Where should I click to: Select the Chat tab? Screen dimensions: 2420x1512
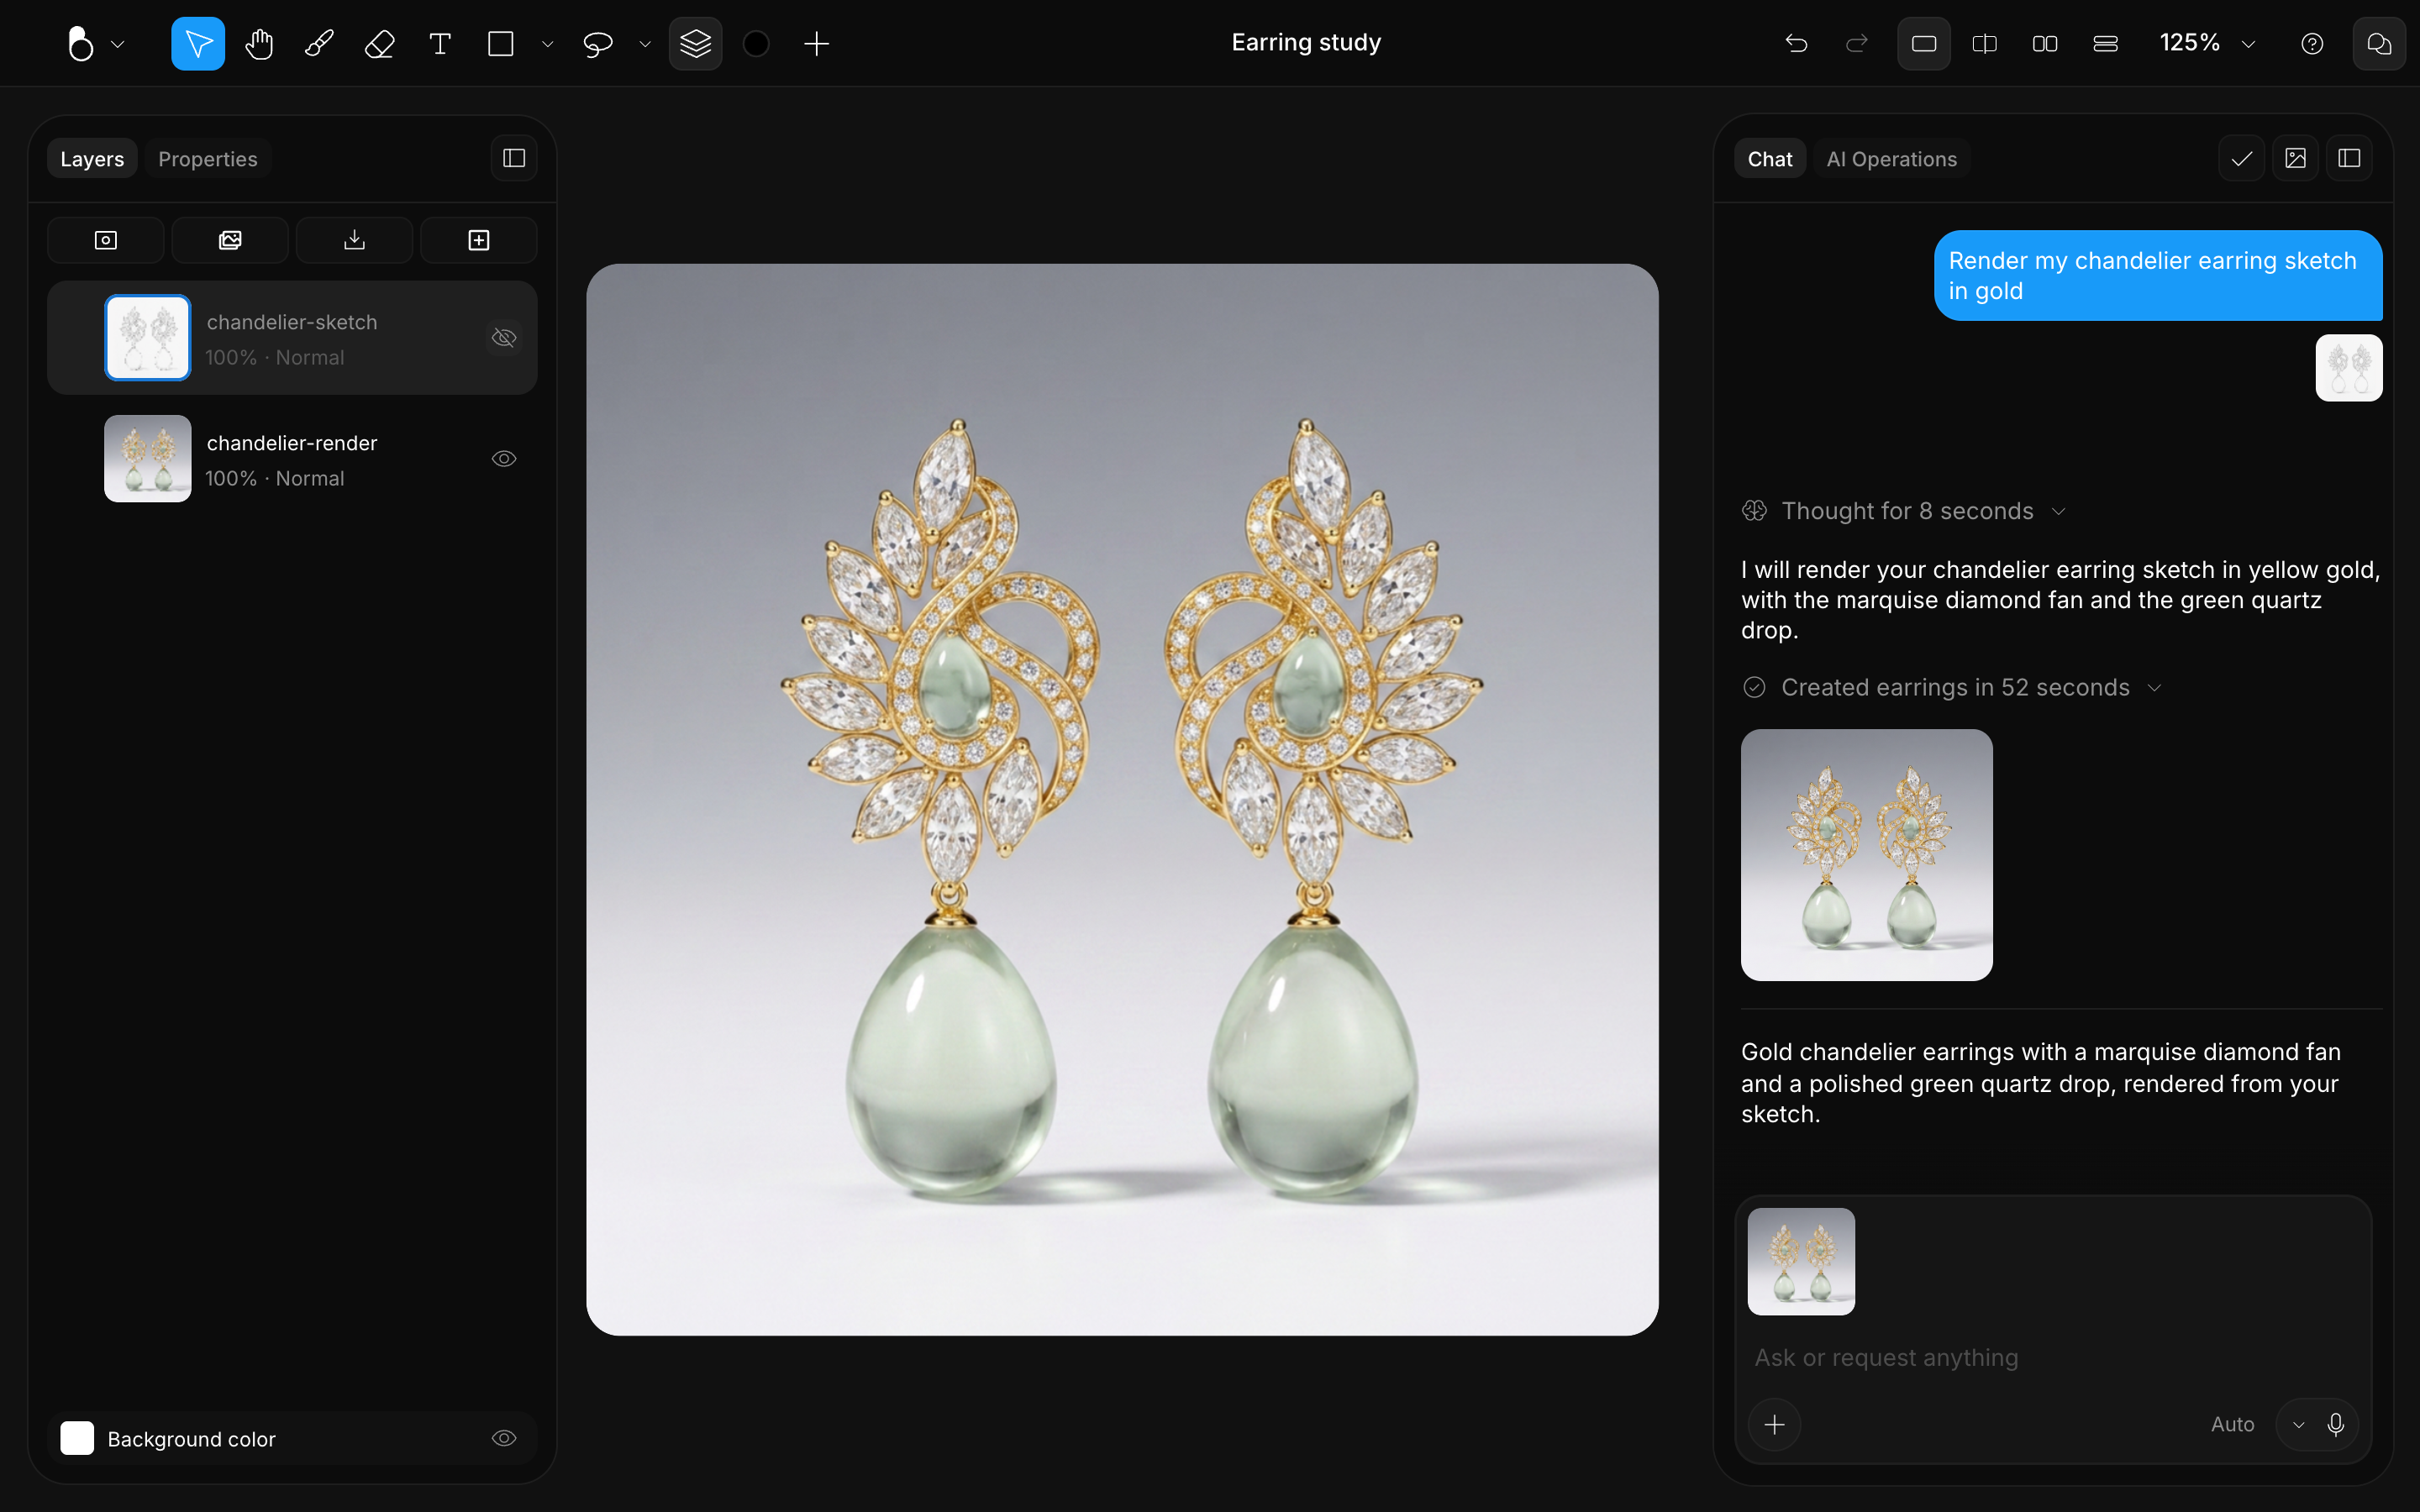[1769, 159]
